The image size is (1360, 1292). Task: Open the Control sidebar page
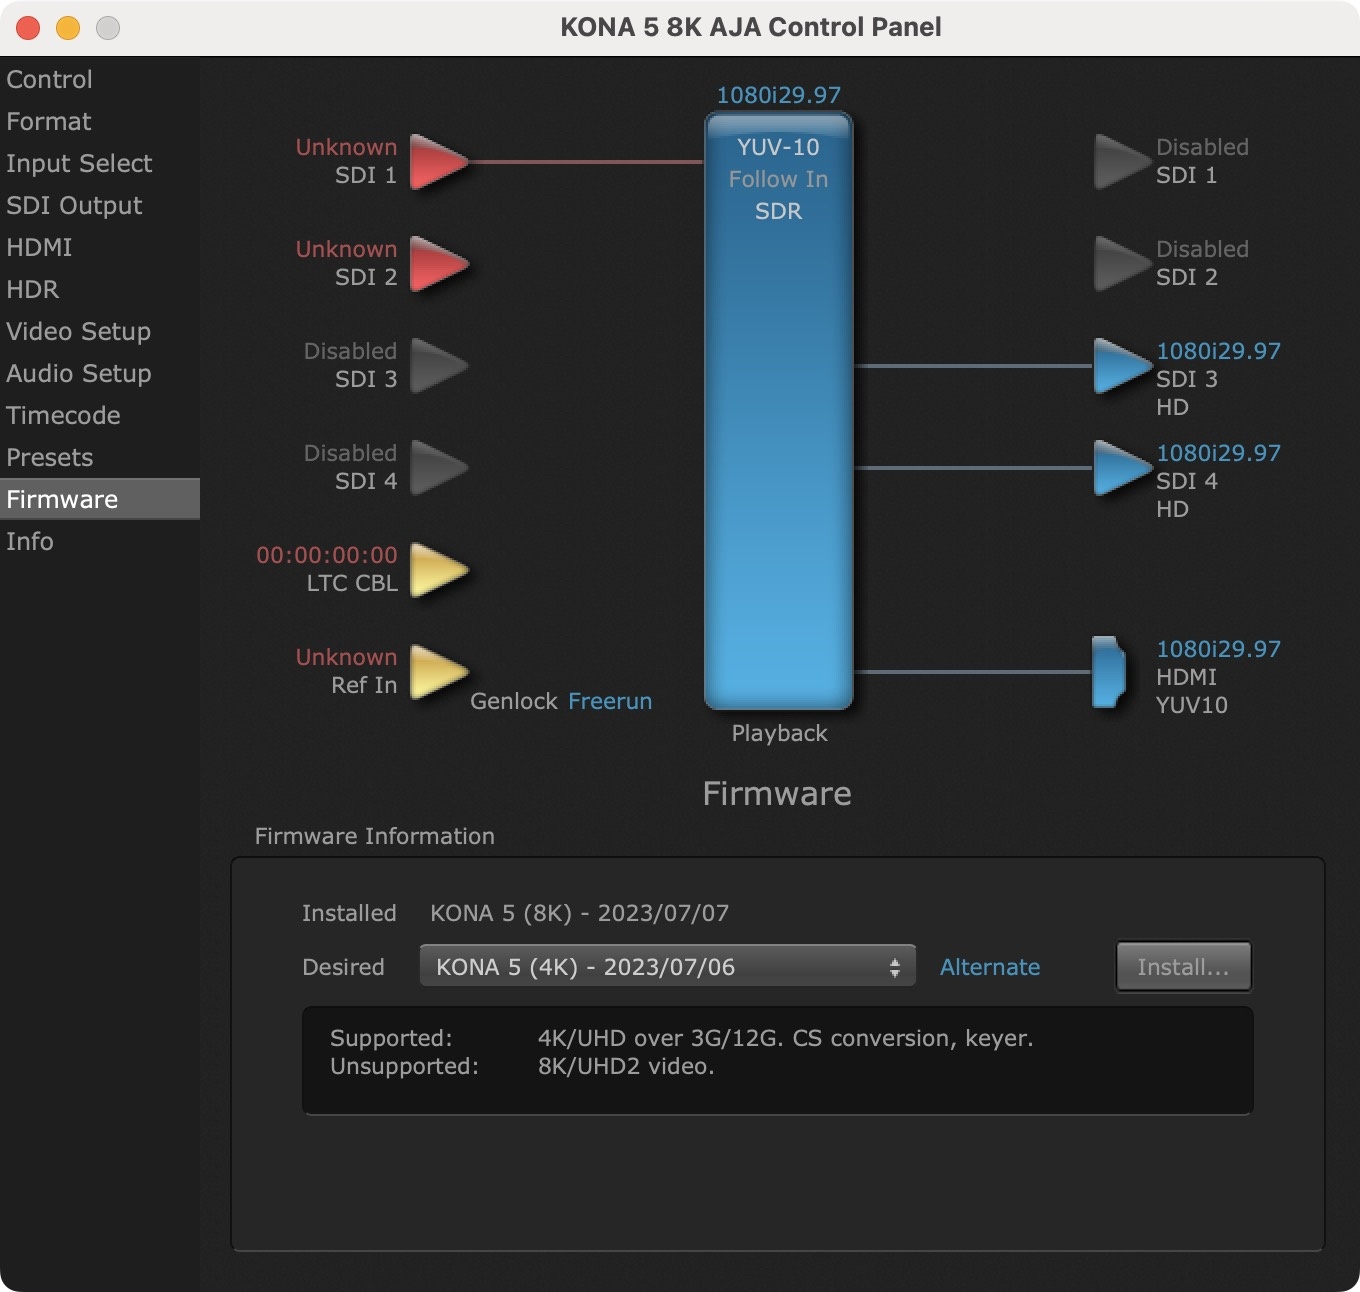point(100,79)
